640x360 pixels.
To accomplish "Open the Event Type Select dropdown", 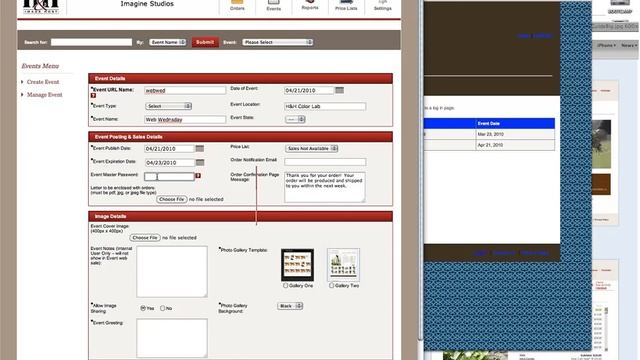I will coord(168,106).
